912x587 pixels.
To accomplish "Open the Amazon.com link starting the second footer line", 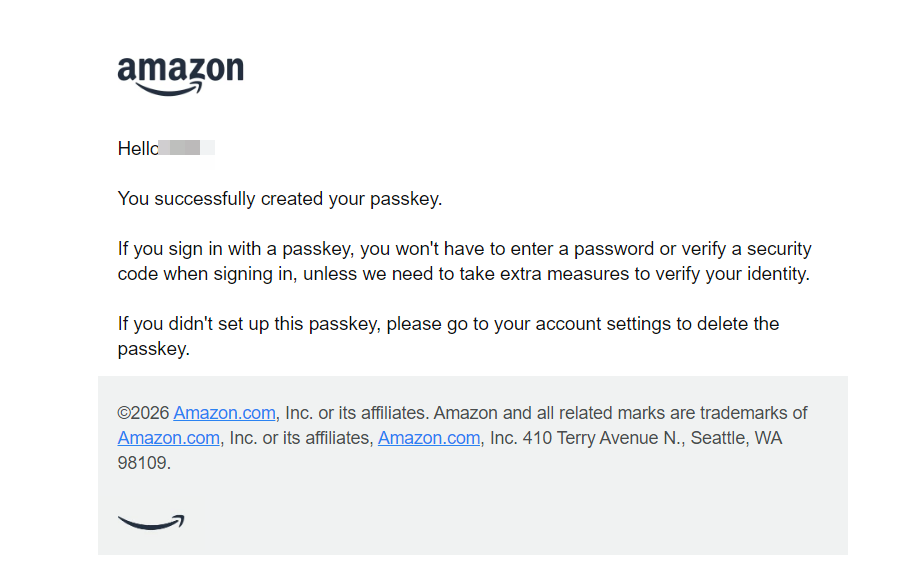I will (169, 438).
